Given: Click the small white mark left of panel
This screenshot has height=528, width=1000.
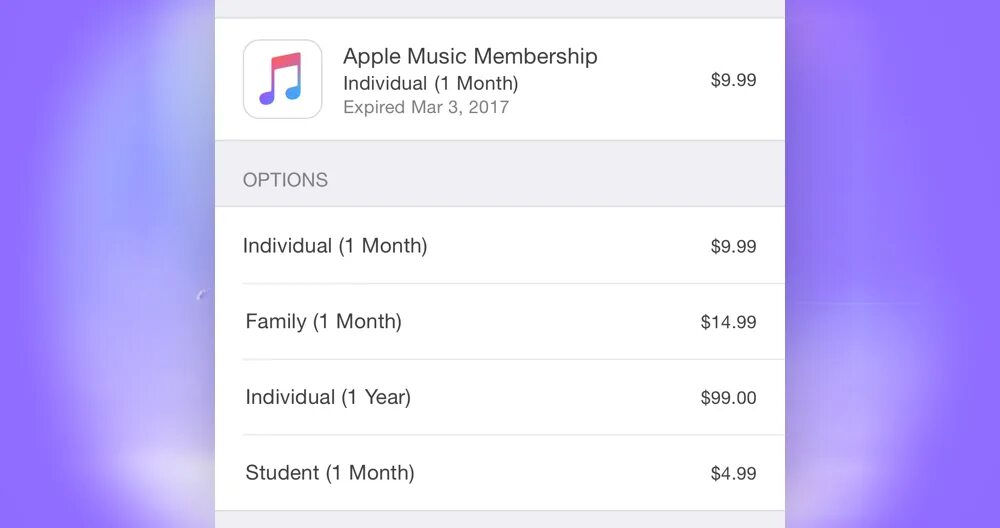Looking at the screenshot, I should (202, 294).
